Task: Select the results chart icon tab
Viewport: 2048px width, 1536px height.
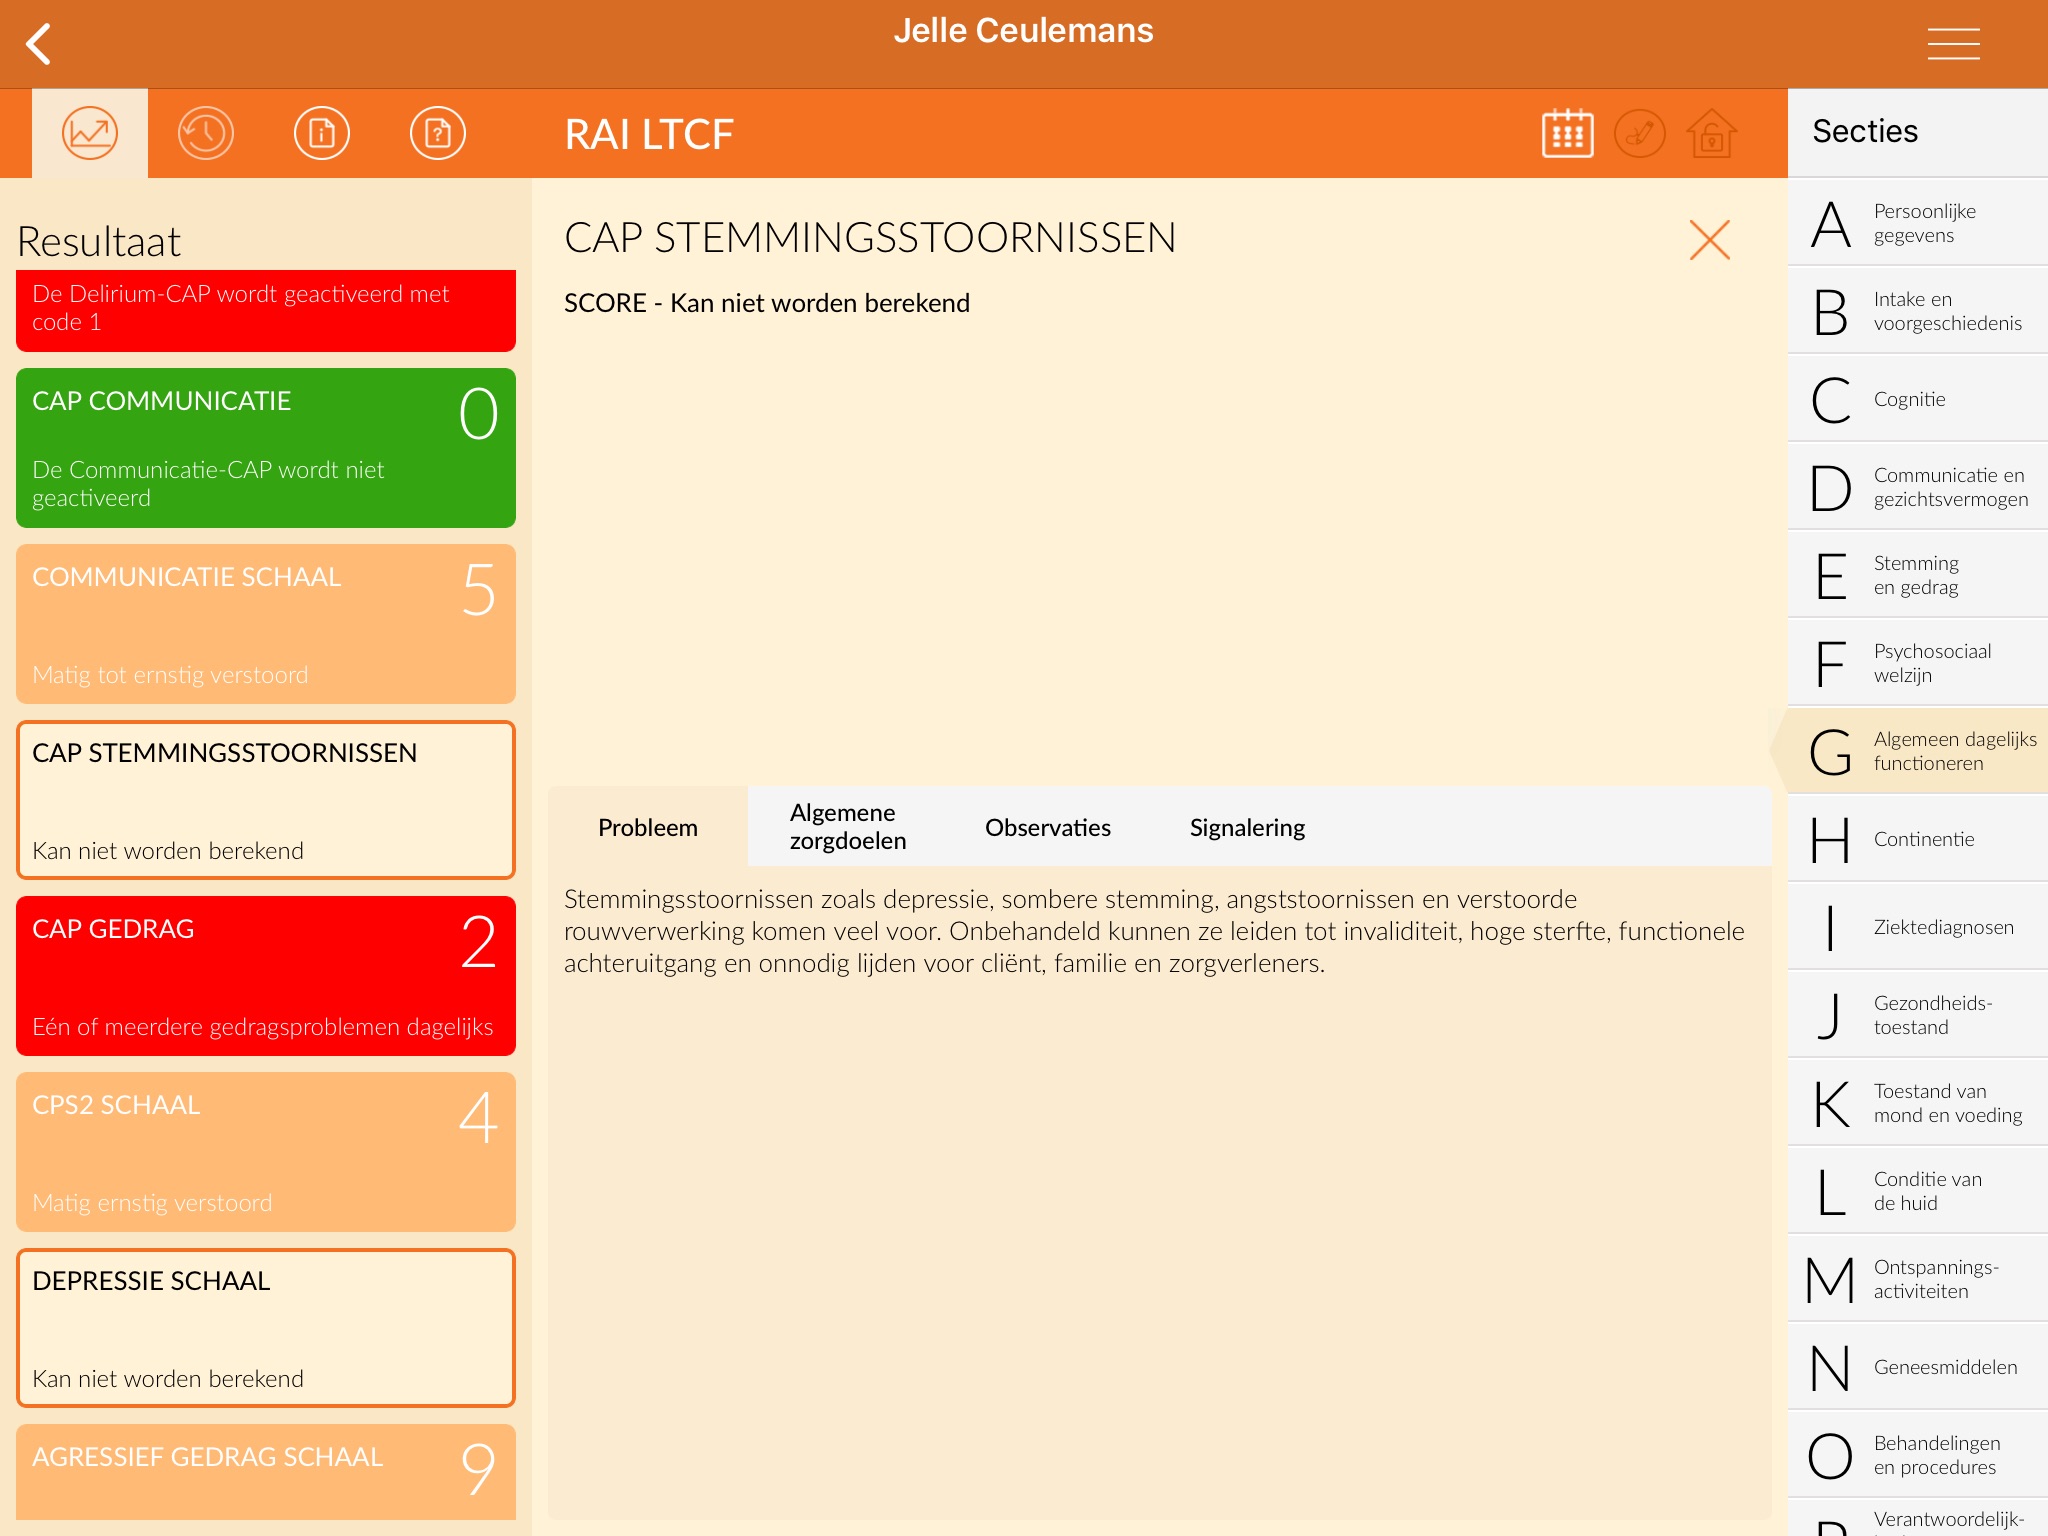Action: tap(90, 133)
